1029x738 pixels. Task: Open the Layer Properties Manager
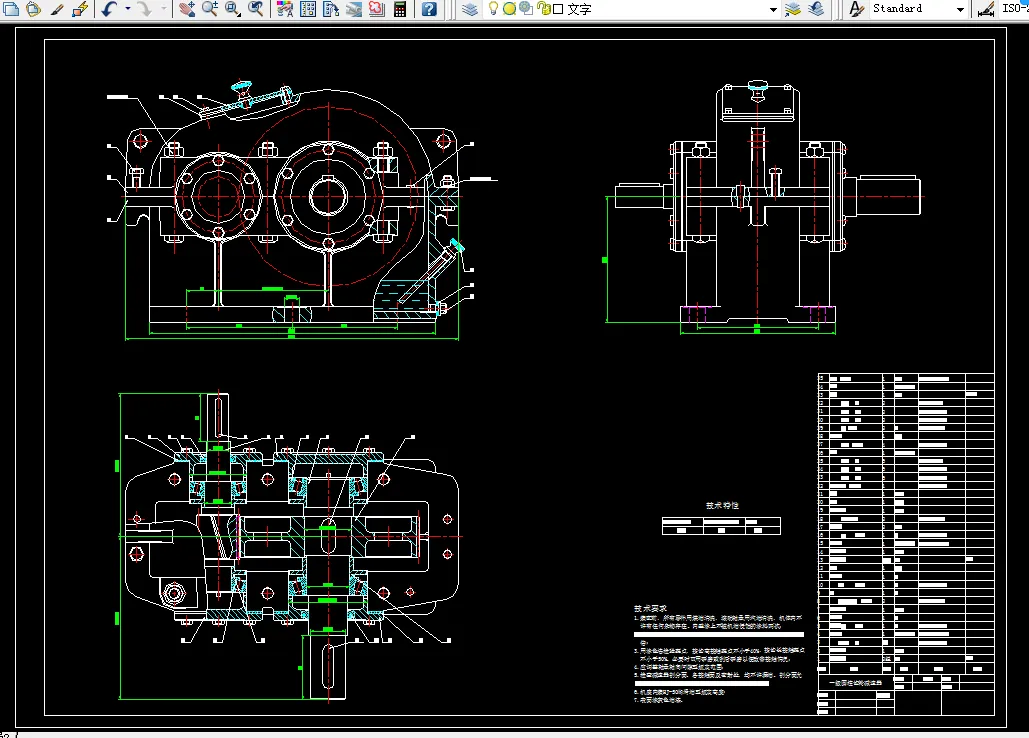[470, 9]
